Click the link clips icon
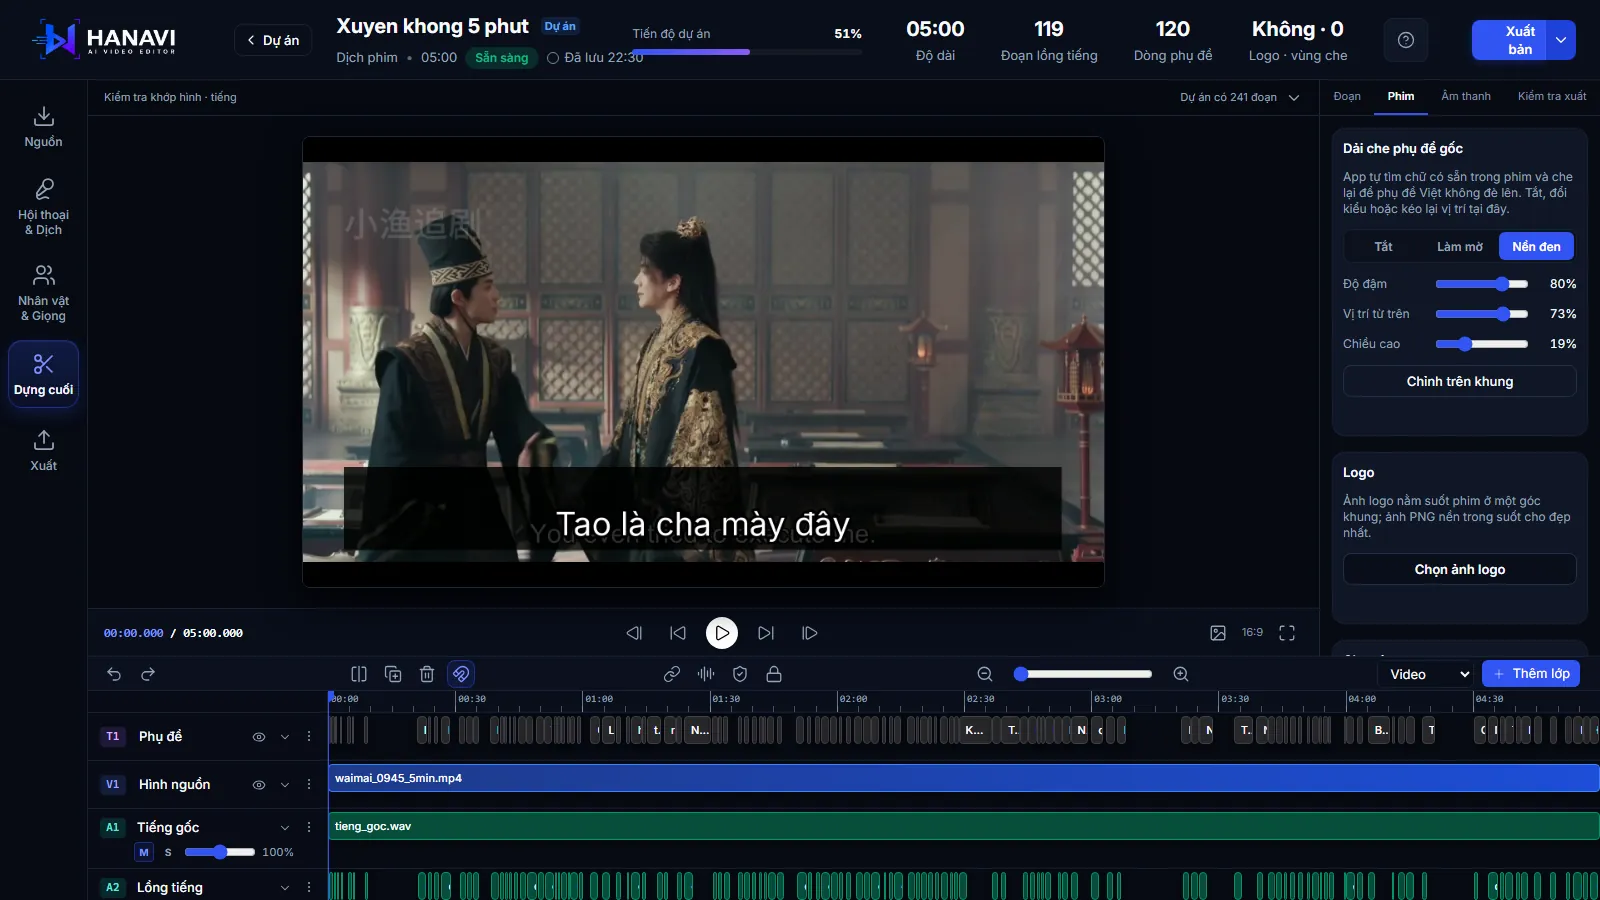 672,674
